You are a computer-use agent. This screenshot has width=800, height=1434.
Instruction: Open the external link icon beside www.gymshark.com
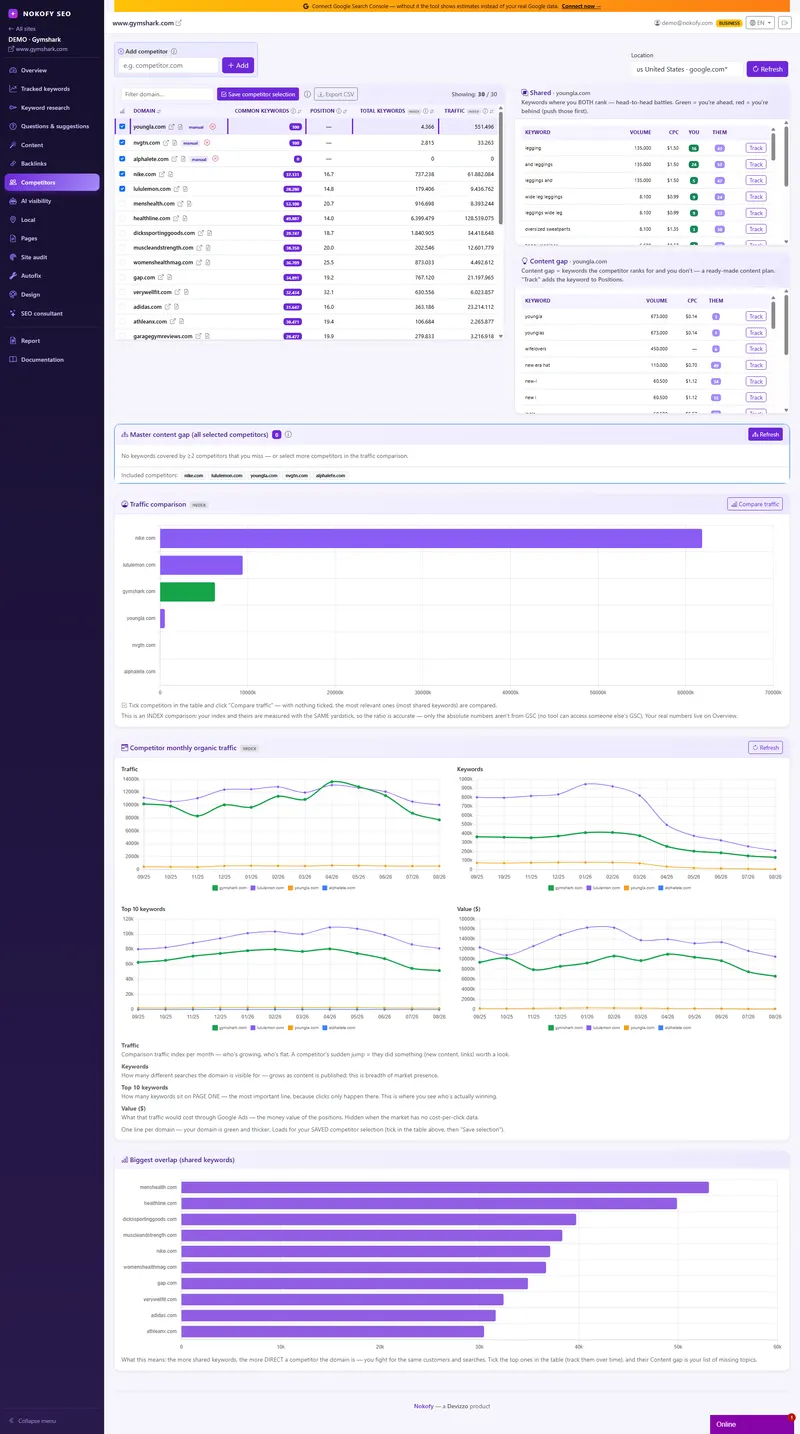click(x=178, y=22)
